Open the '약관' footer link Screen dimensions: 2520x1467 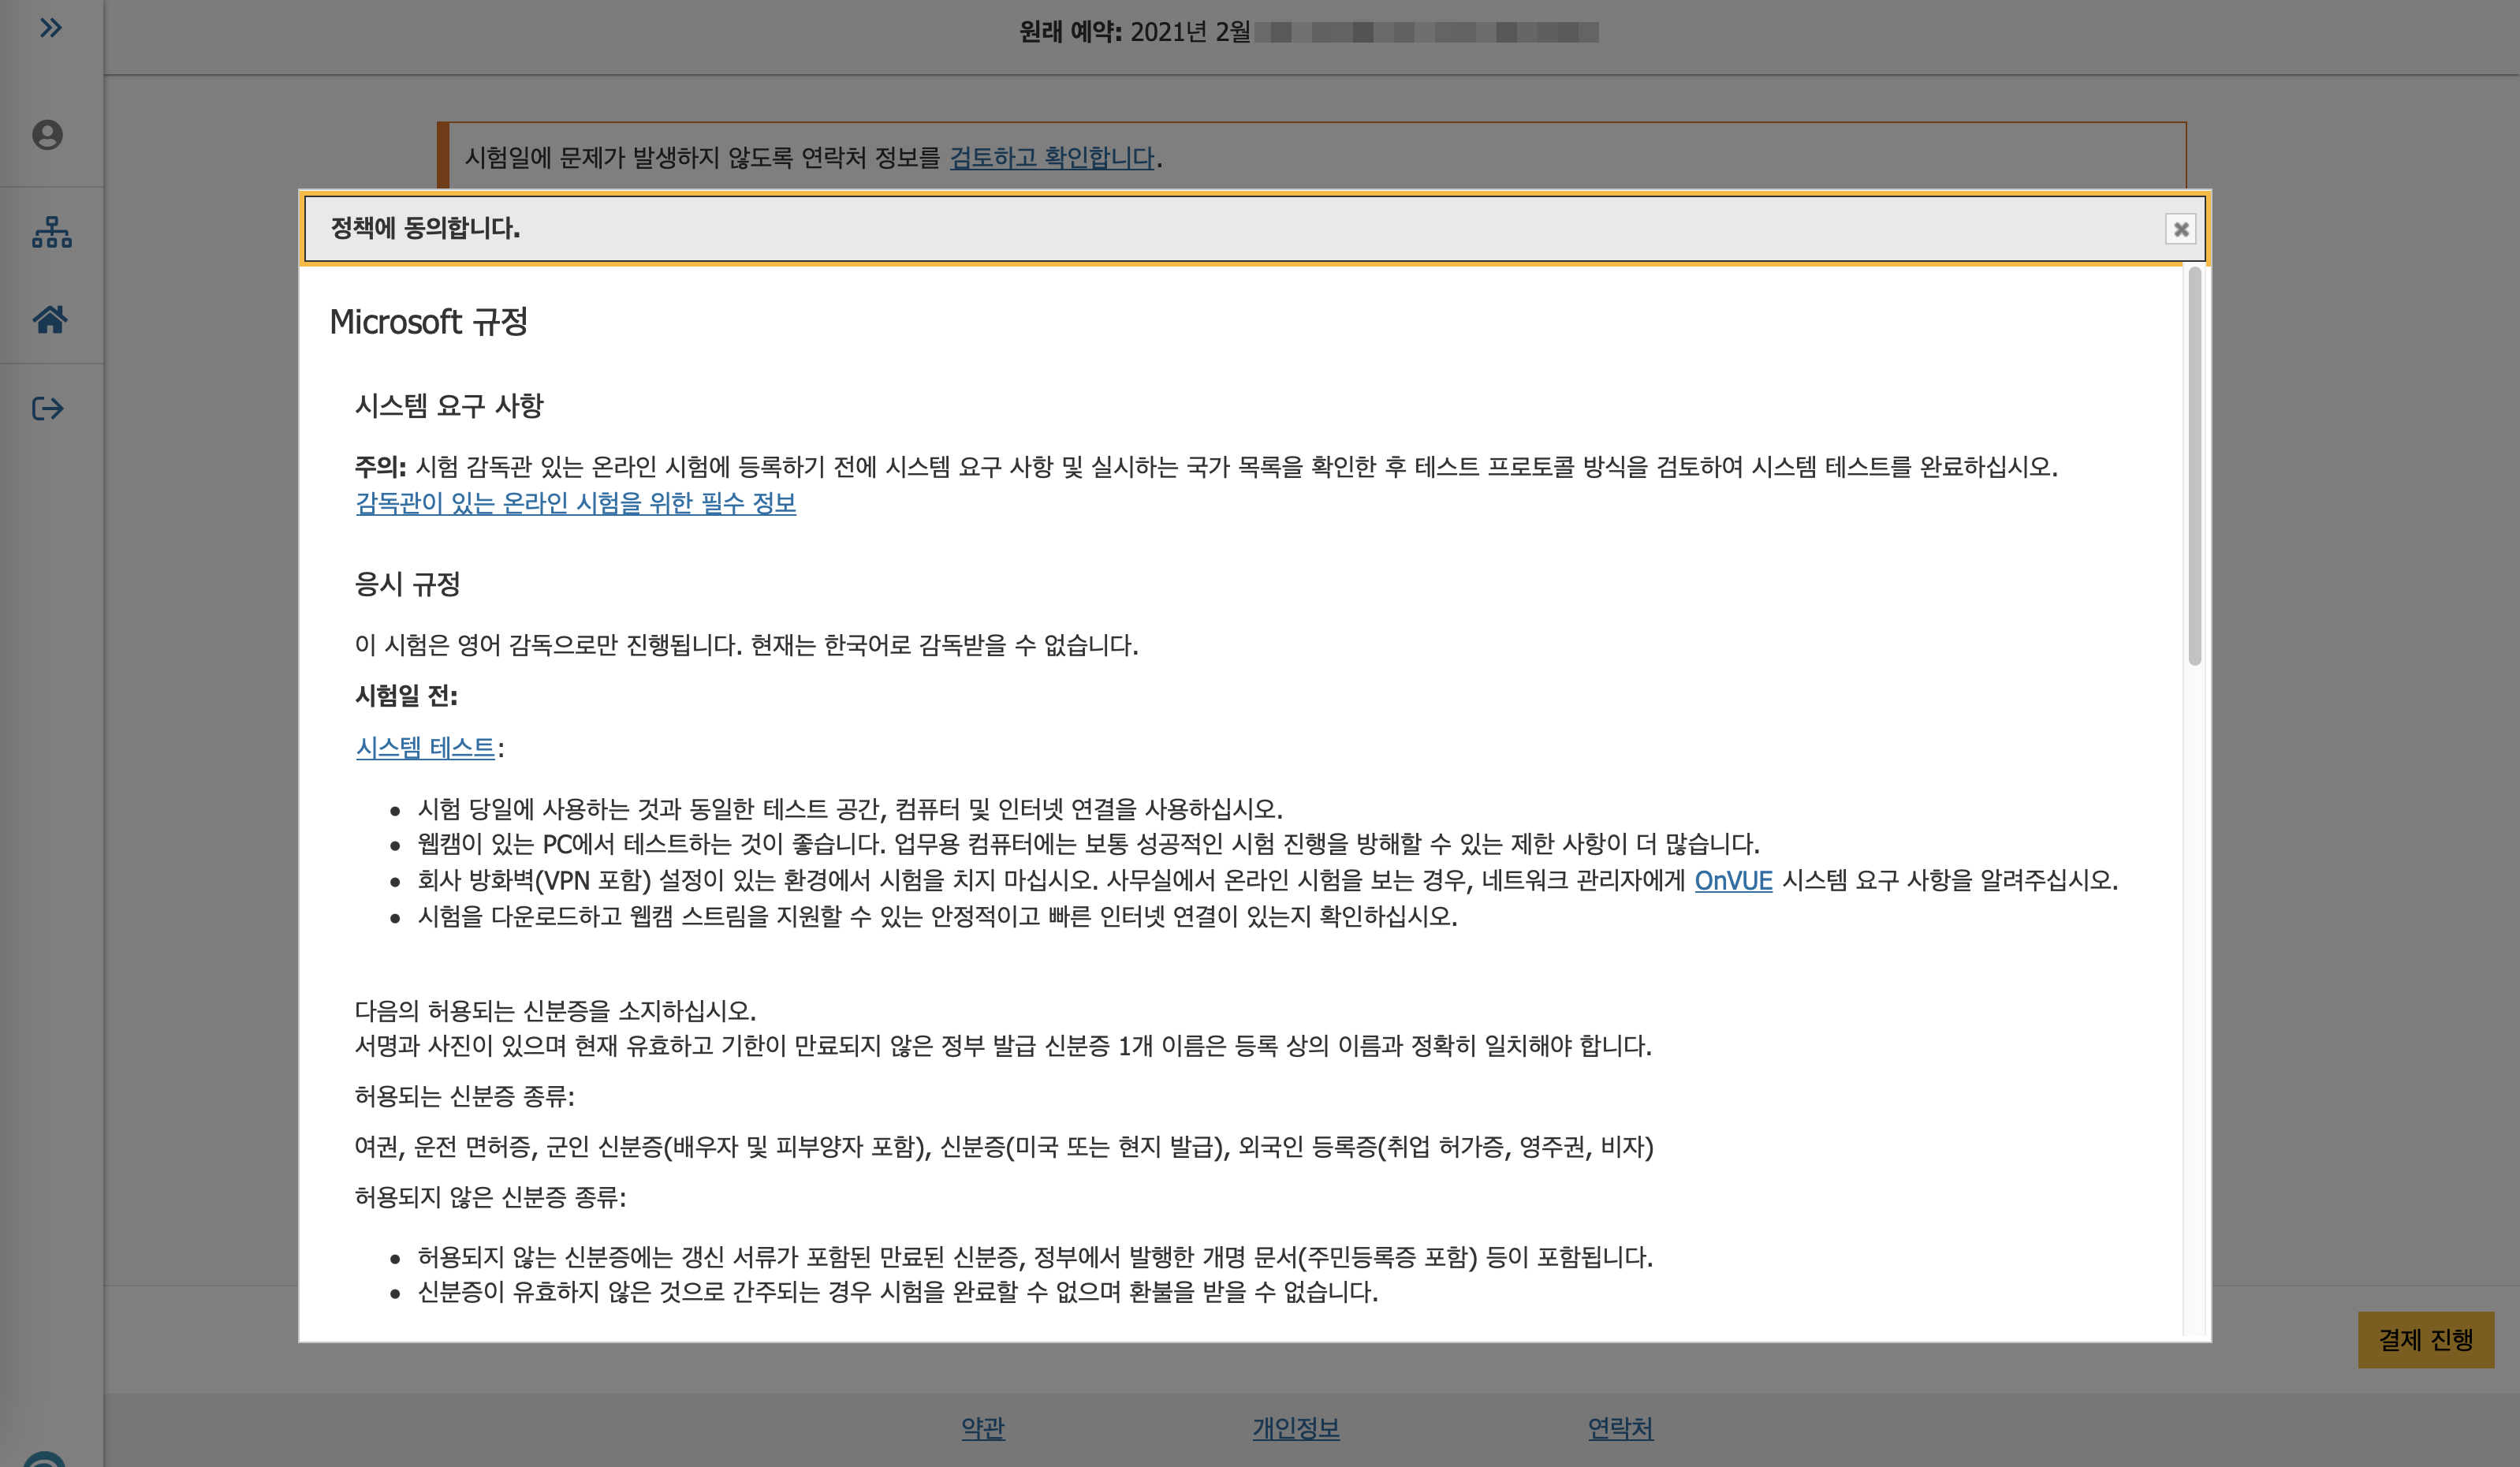[x=983, y=1428]
